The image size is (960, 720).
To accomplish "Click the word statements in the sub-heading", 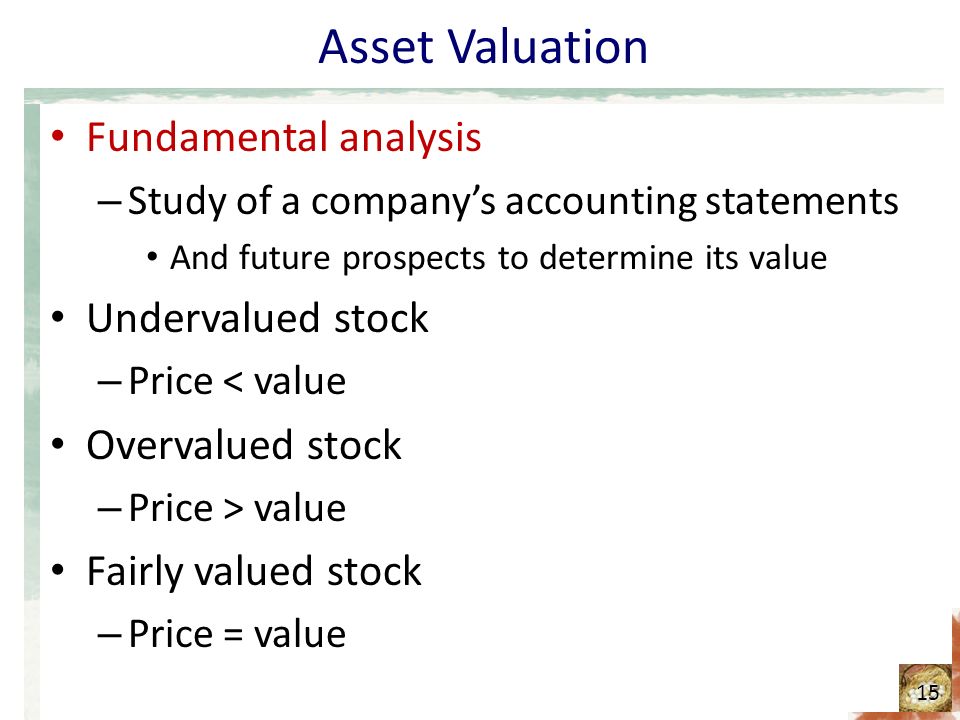I will (802, 201).
